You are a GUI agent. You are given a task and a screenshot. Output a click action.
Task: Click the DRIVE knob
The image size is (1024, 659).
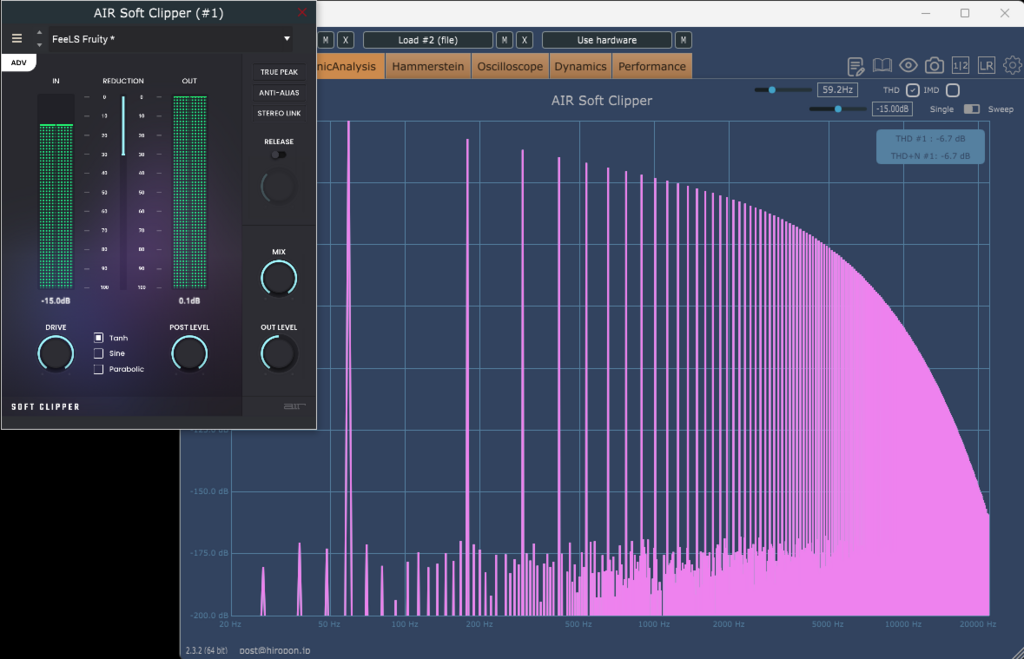(x=56, y=353)
